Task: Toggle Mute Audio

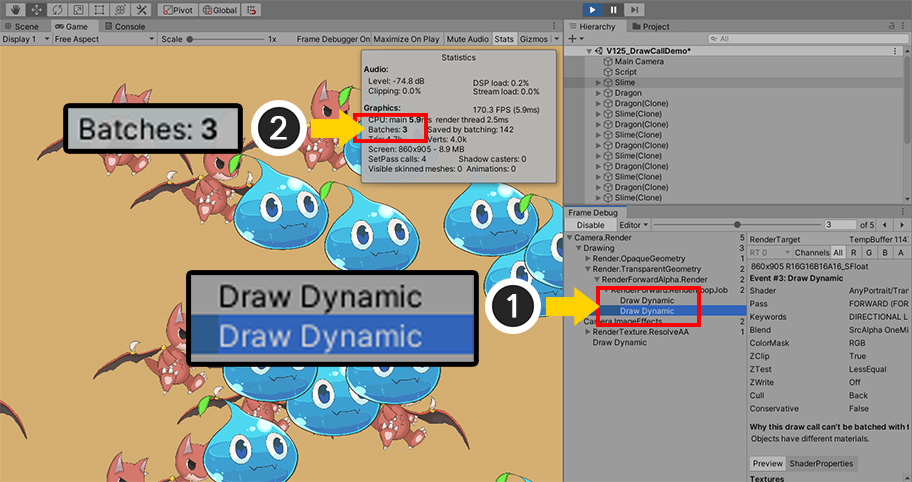Action: pos(467,39)
